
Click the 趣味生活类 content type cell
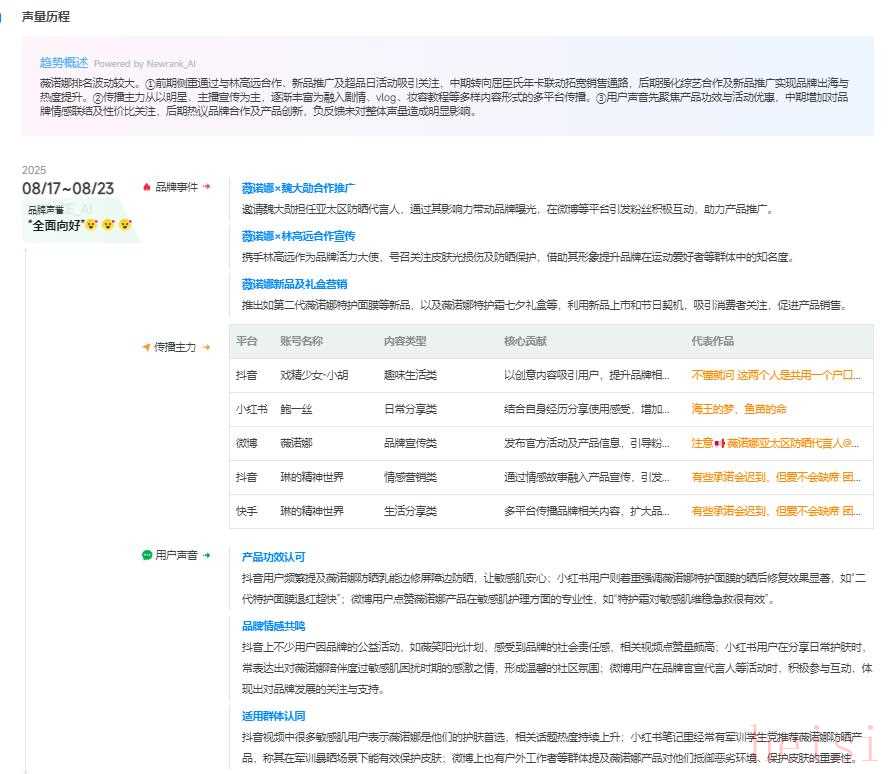pos(410,375)
